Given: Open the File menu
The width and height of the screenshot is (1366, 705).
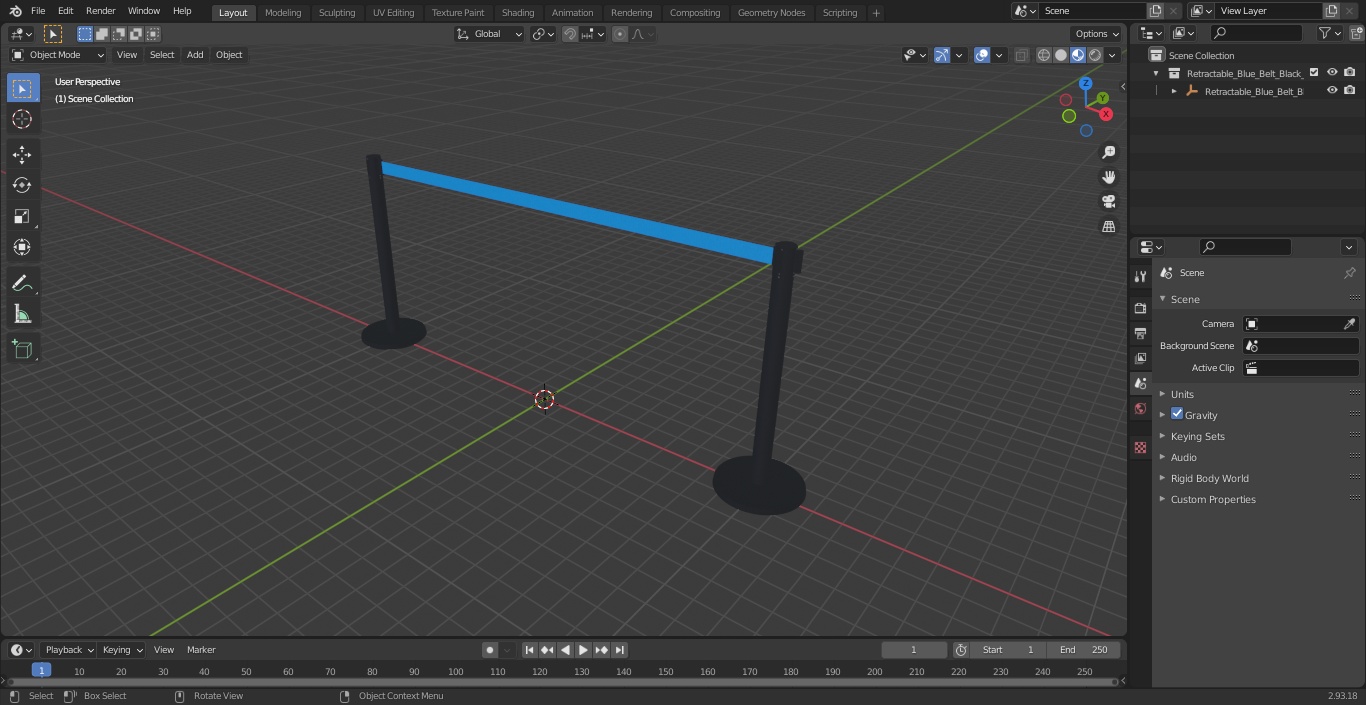Looking at the screenshot, I should pos(38,11).
